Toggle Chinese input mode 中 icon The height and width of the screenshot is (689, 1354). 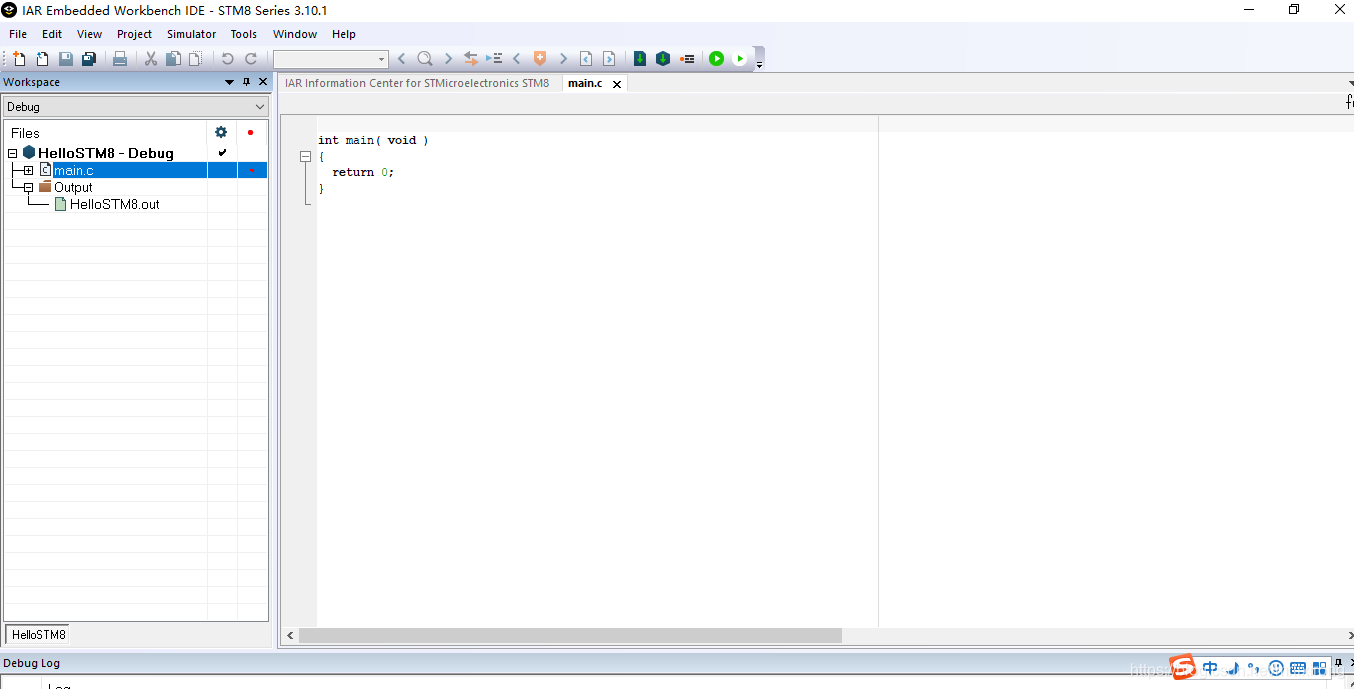click(x=1210, y=668)
